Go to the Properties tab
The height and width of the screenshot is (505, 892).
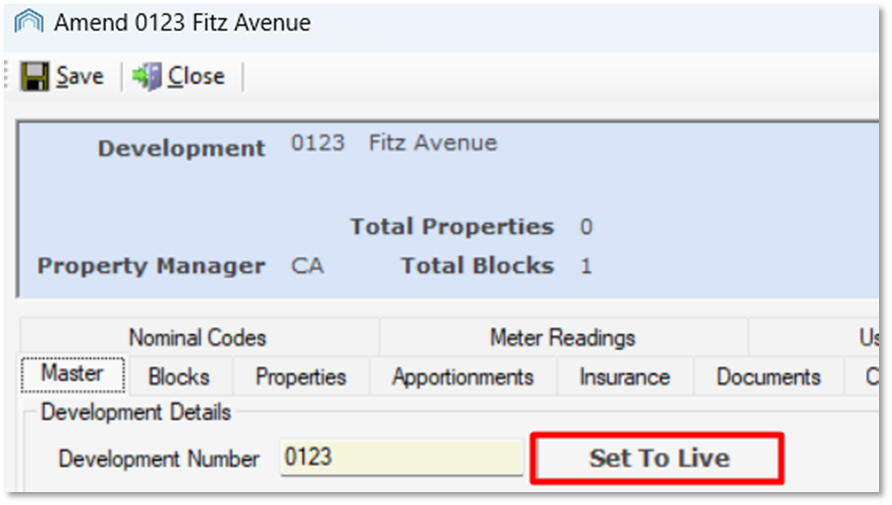301,377
